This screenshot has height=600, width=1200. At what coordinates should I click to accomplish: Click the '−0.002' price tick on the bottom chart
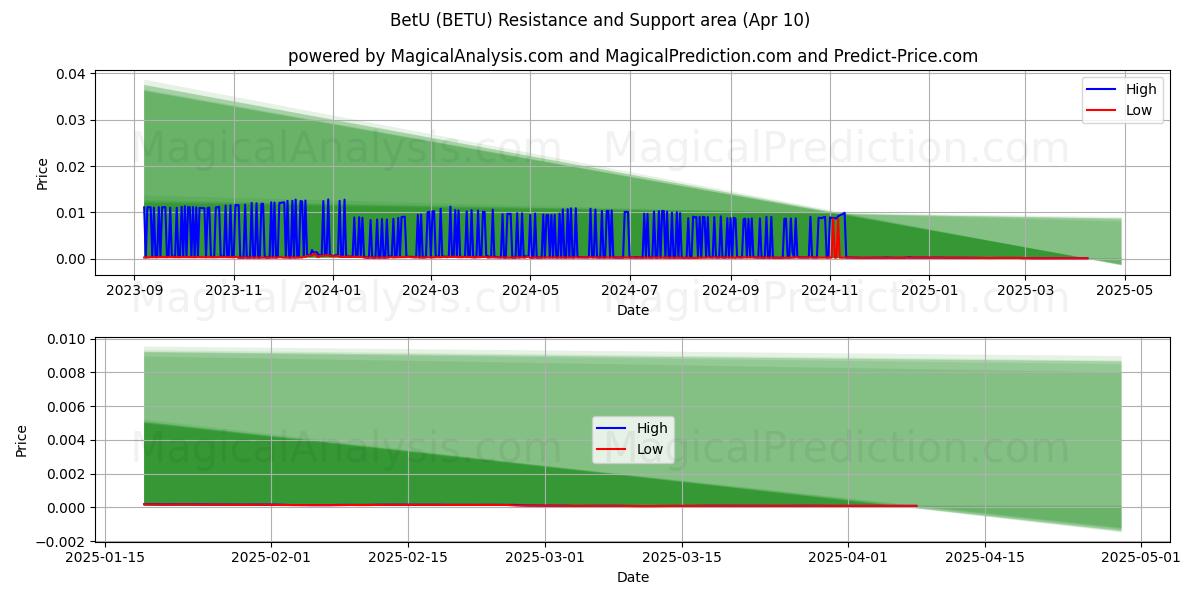pos(62,541)
